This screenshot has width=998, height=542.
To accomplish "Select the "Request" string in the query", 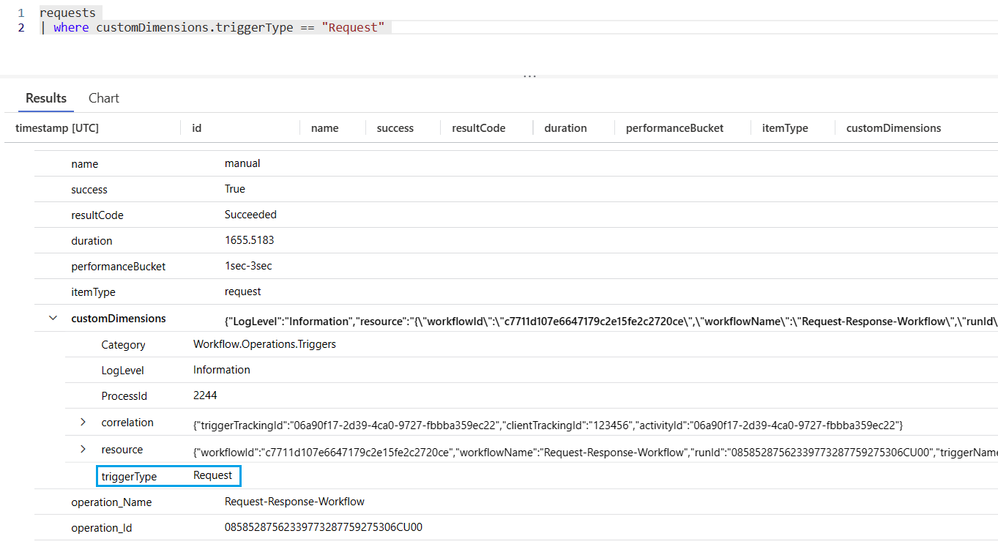I will coord(353,27).
